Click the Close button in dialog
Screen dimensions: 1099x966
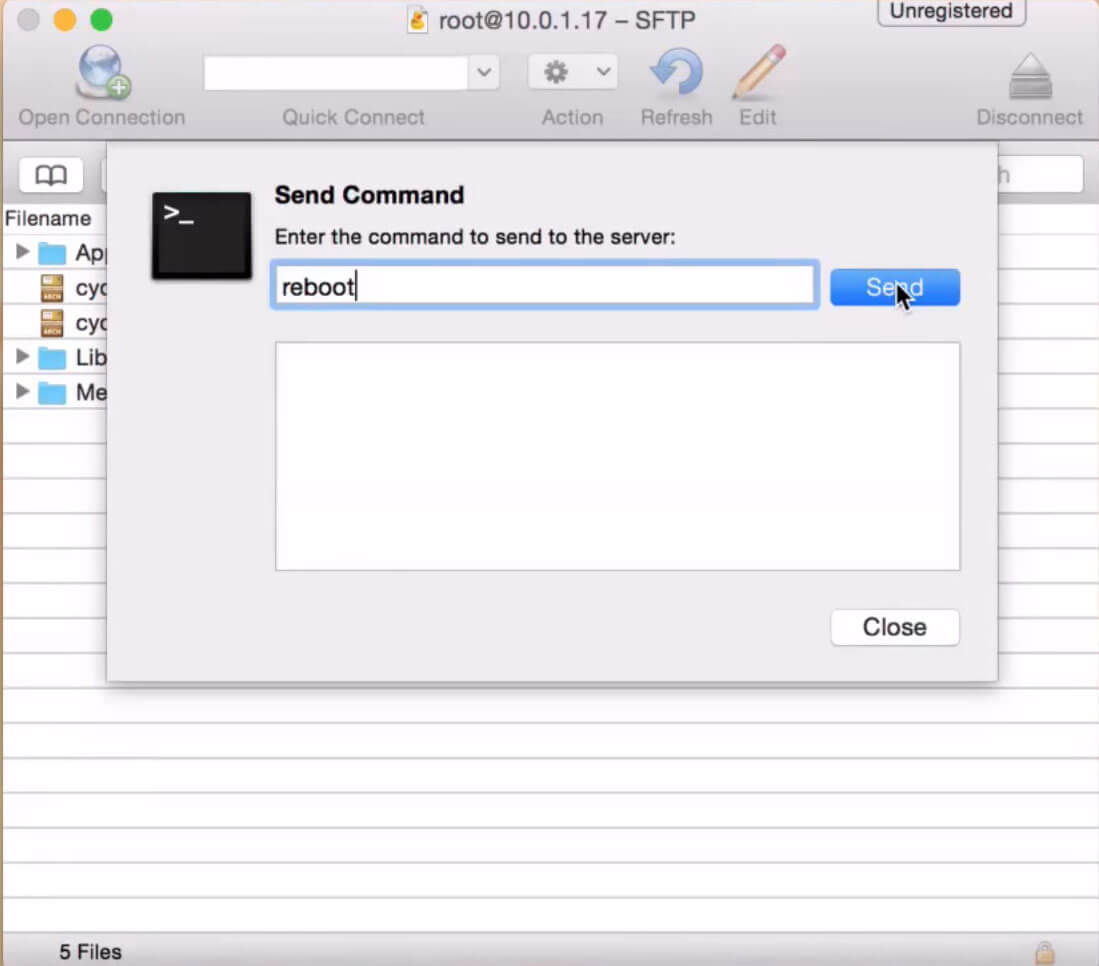(894, 627)
